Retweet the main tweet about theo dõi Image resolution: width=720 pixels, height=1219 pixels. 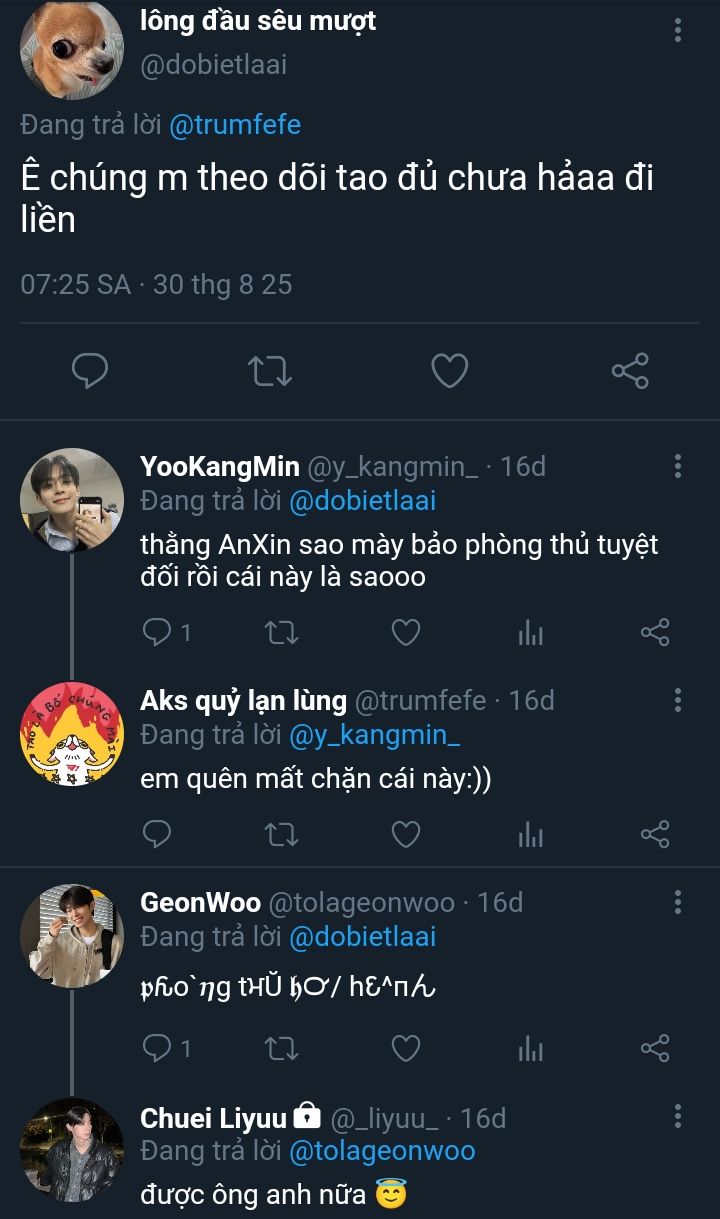point(269,371)
